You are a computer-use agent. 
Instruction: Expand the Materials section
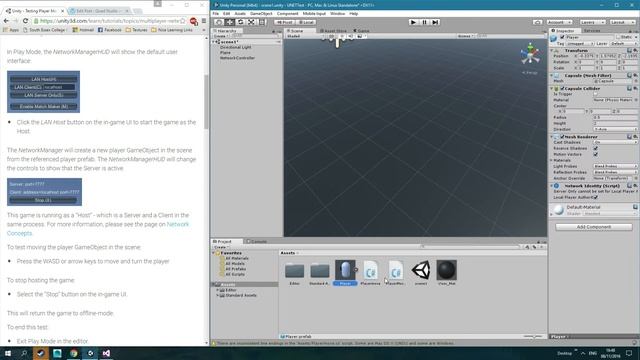pos(552,160)
